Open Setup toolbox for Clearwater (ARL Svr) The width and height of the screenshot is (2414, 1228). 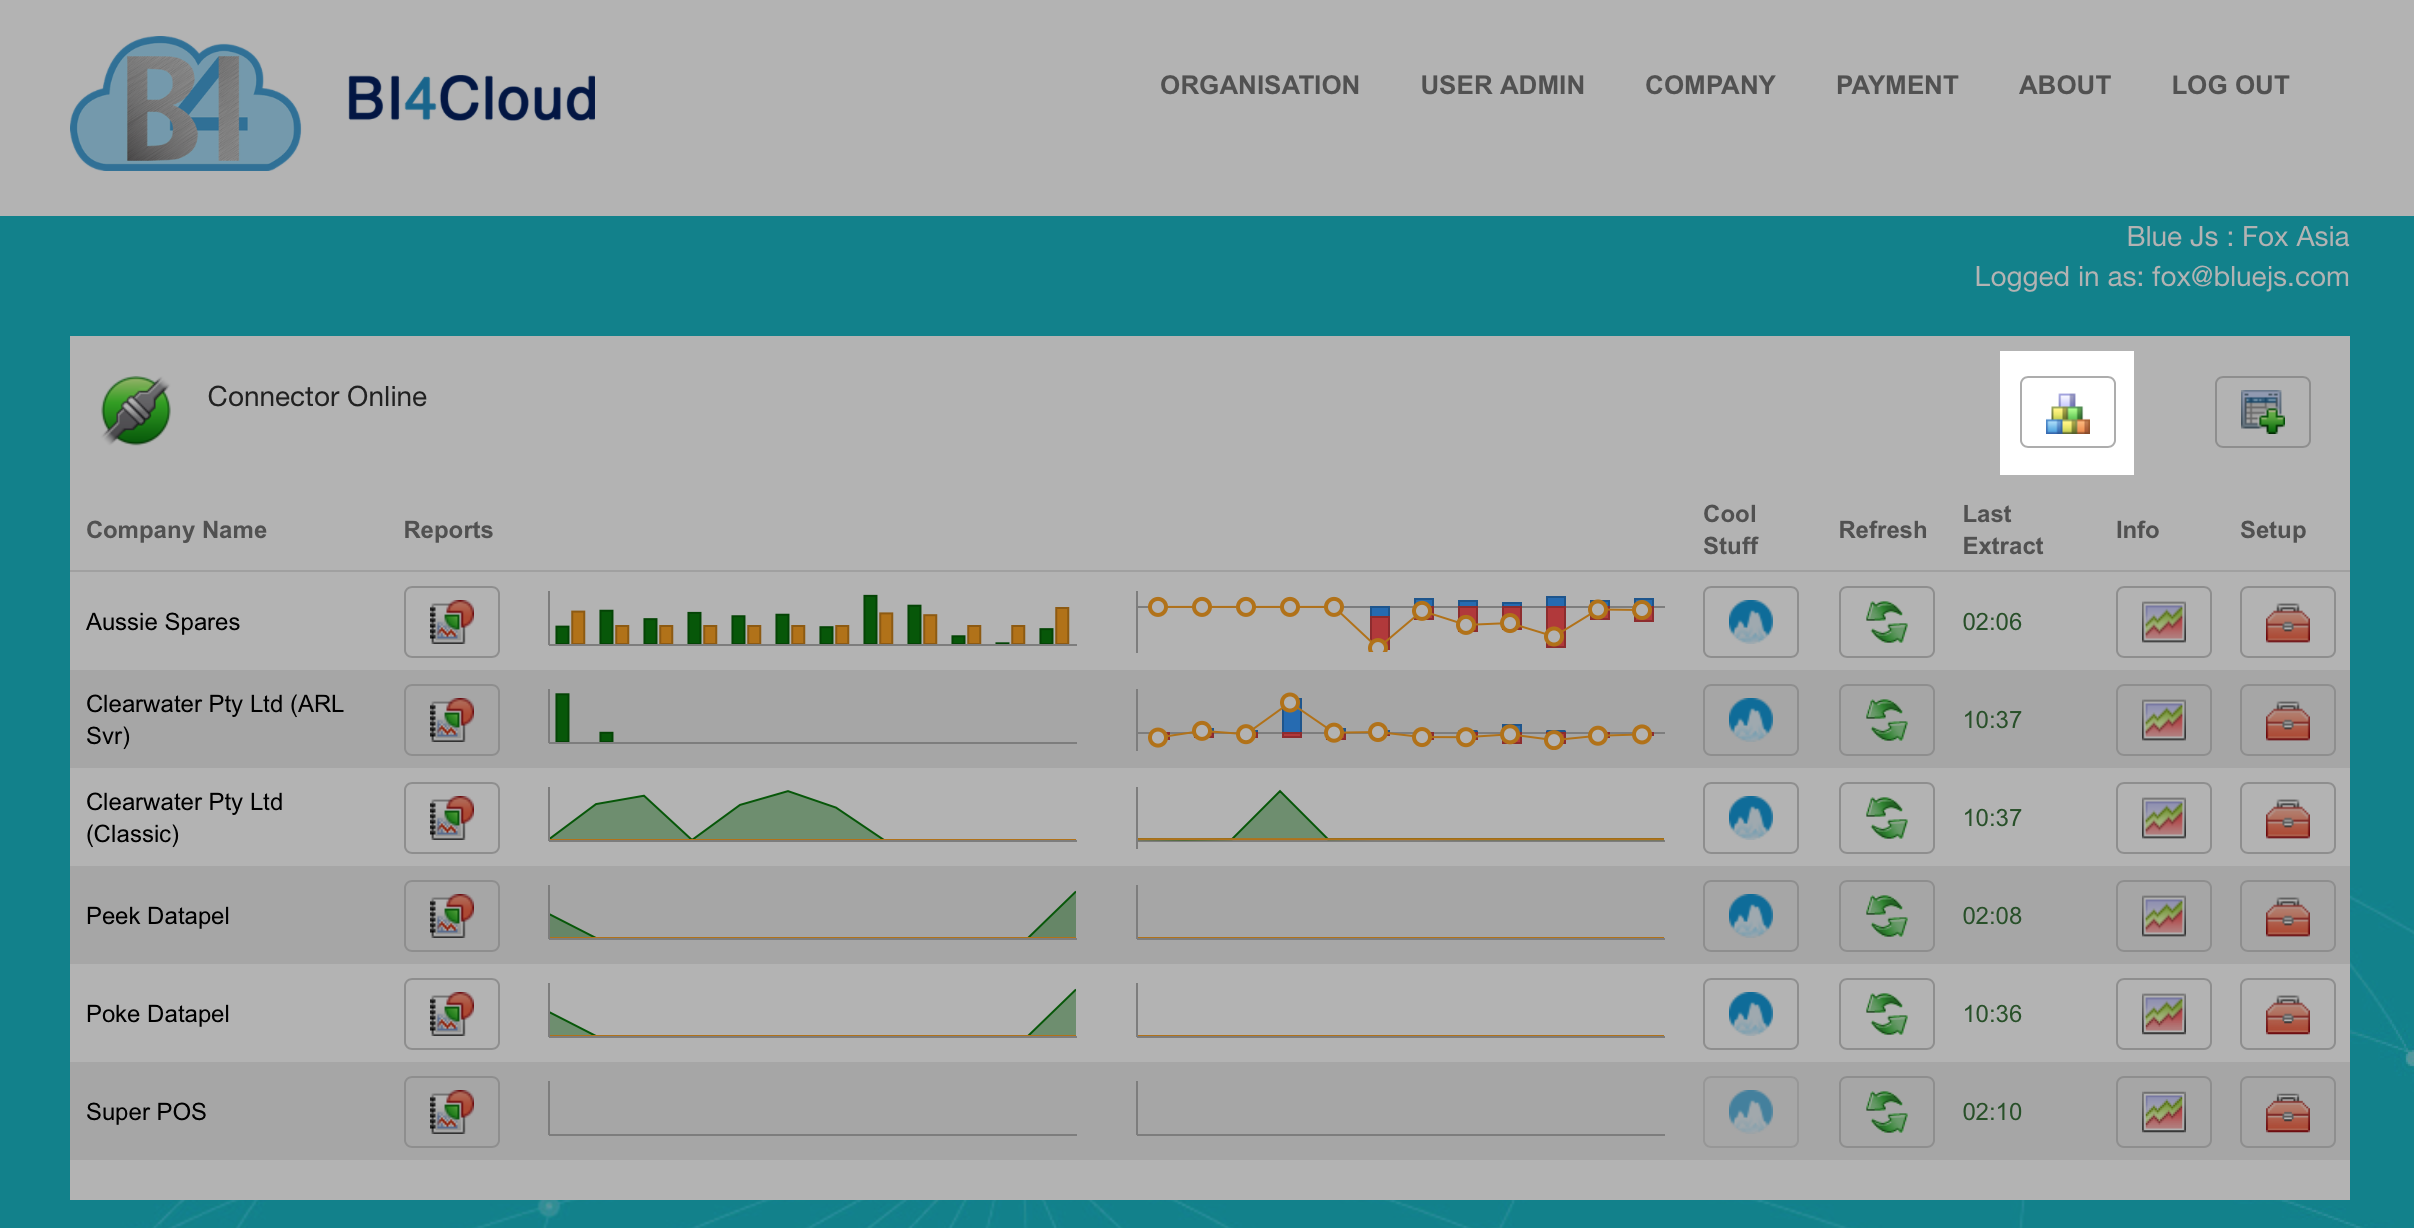[x=2287, y=720]
